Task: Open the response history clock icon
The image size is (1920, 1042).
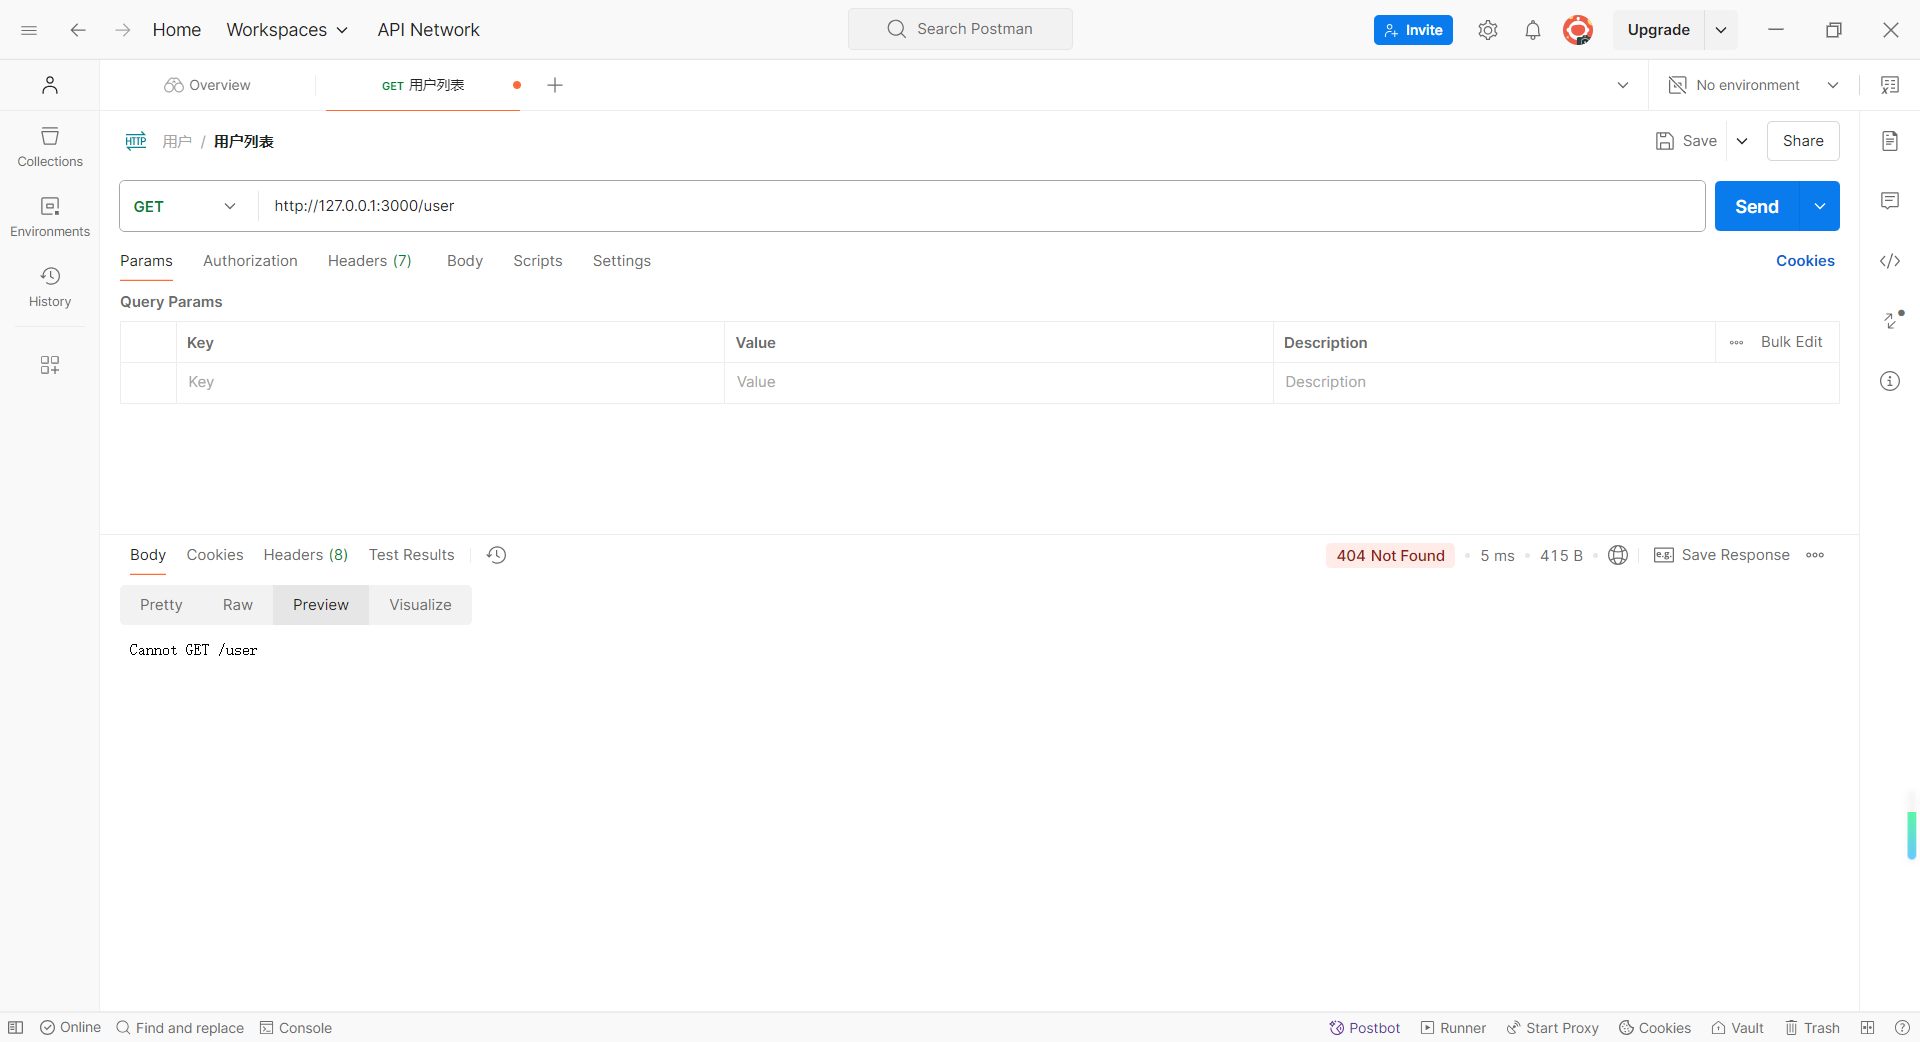Action: [497, 555]
